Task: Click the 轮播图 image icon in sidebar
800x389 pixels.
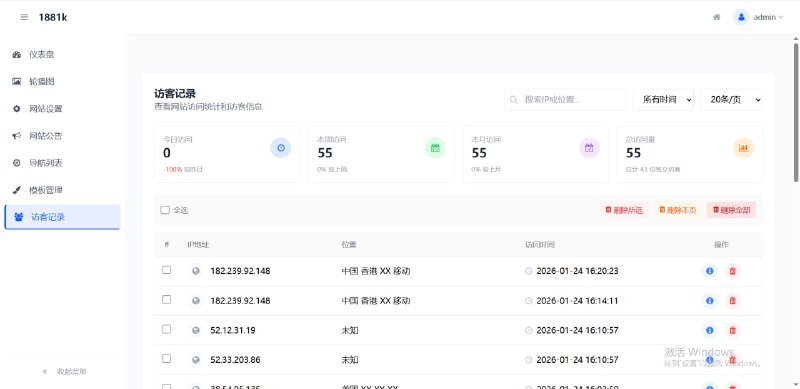Action: click(x=17, y=82)
